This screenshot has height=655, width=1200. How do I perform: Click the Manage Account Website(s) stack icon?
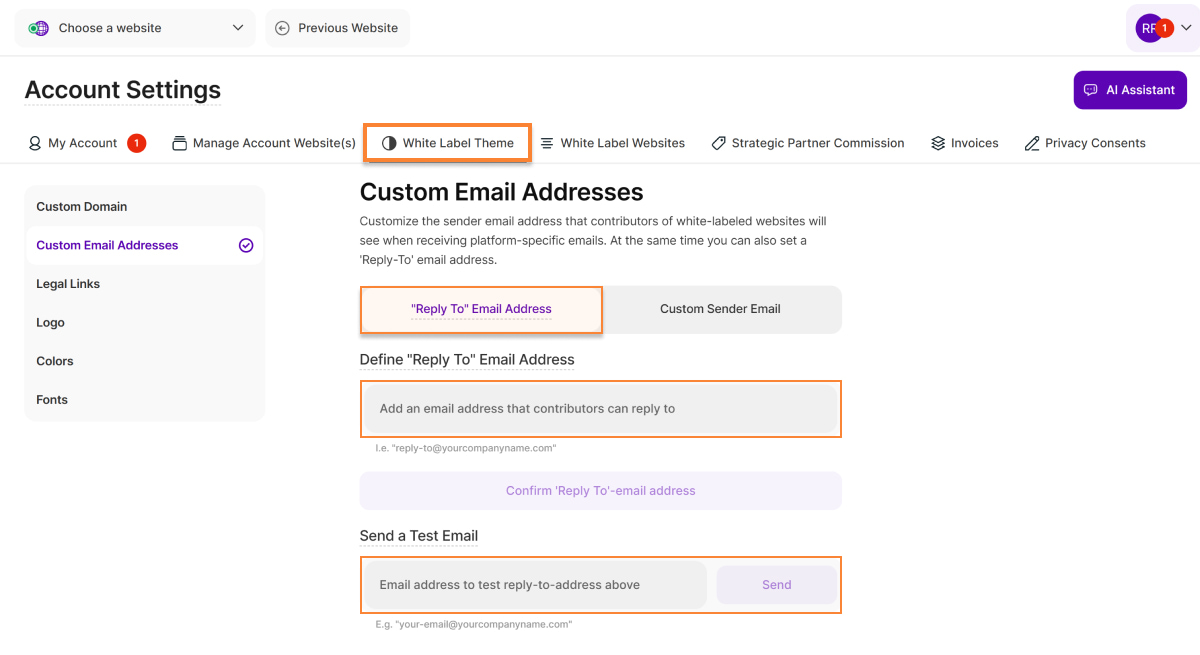(180, 143)
